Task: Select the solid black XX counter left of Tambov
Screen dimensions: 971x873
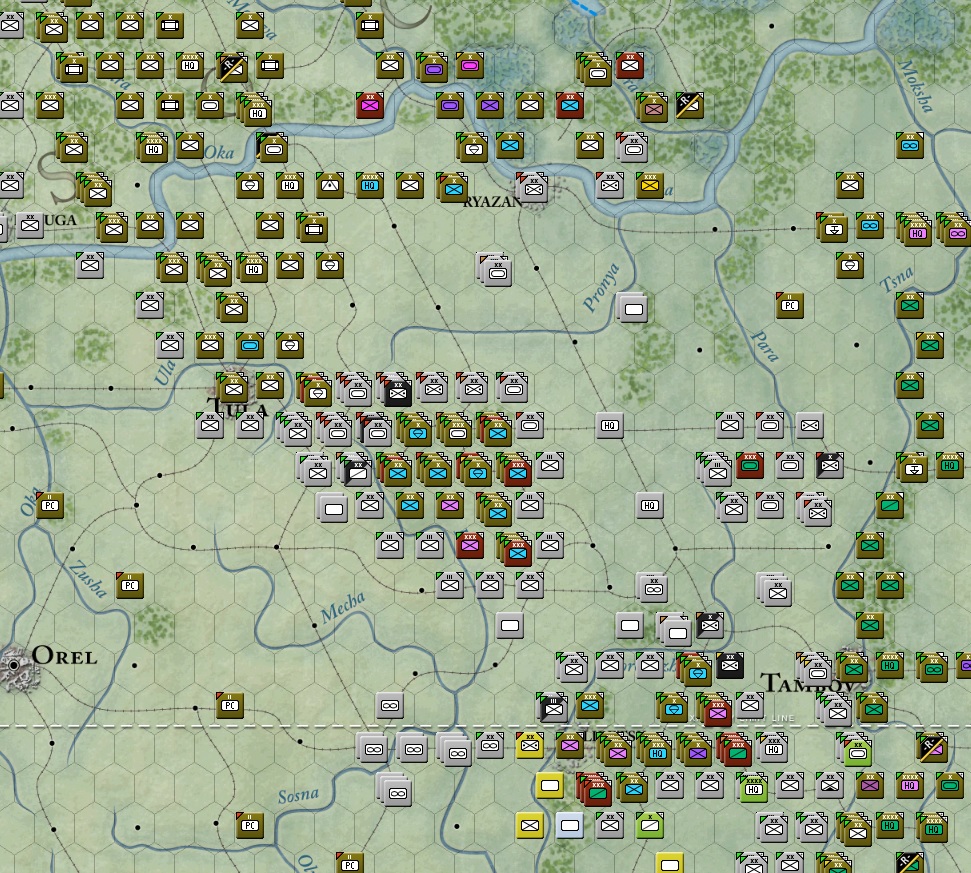Action: point(730,666)
